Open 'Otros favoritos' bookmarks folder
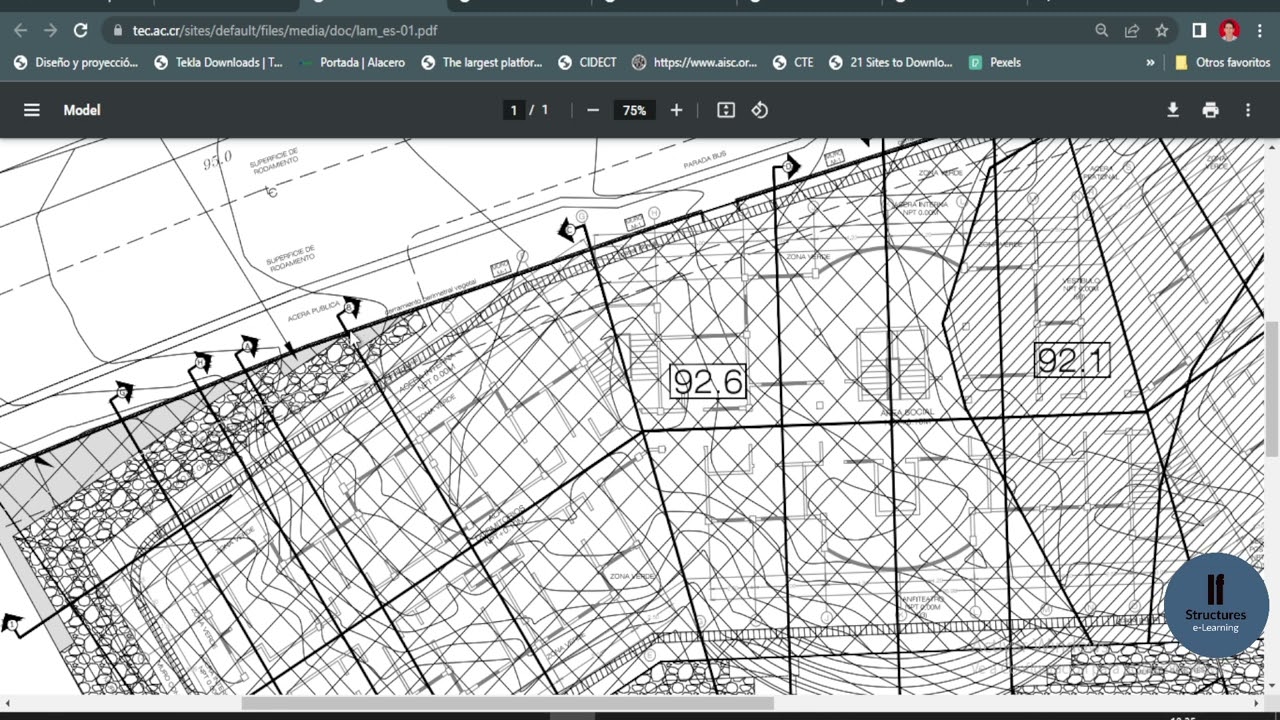Viewport: 1280px width, 720px height. coord(1222,62)
